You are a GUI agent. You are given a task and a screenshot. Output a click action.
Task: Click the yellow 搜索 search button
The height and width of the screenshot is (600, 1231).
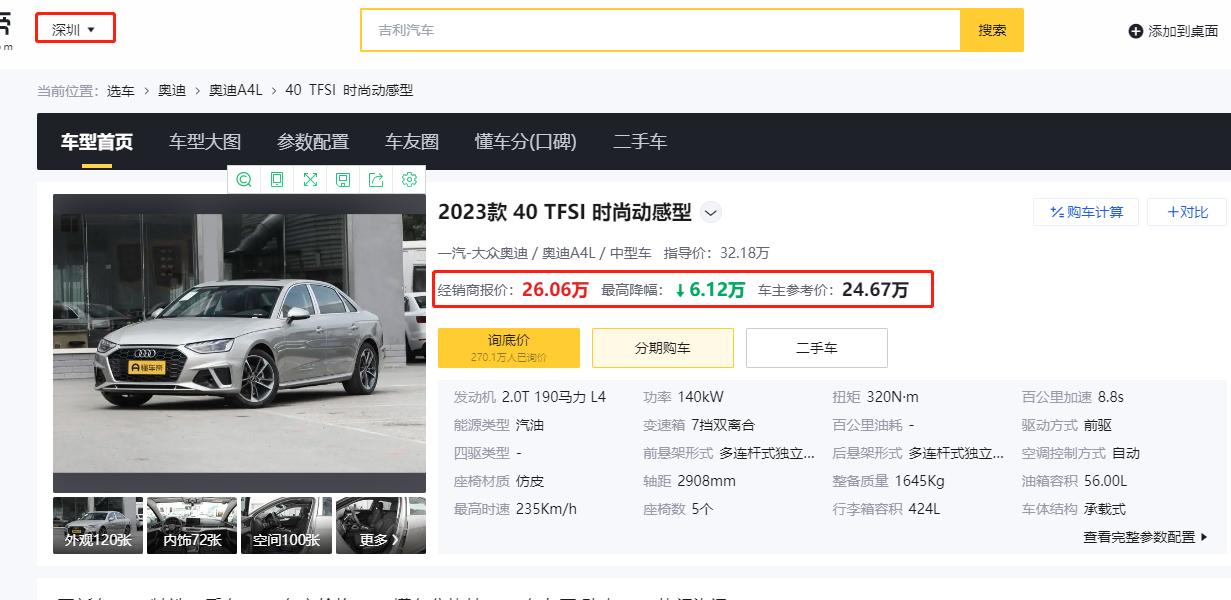(x=992, y=31)
